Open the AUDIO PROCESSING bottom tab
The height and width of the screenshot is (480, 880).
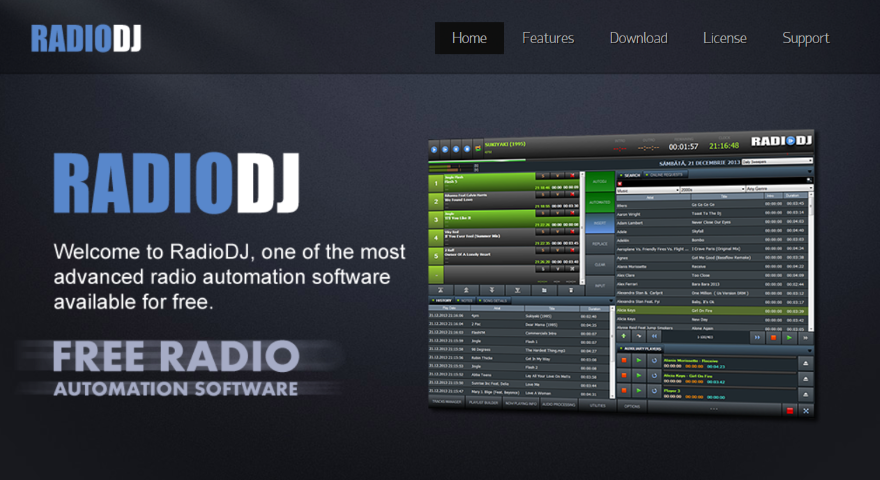click(x=558, y=404)
